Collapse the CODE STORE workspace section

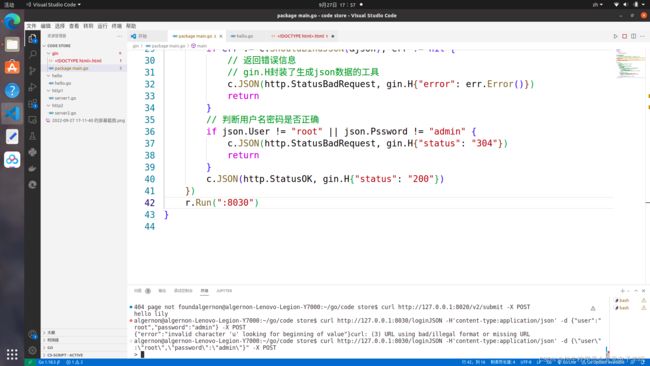[59, 46]
